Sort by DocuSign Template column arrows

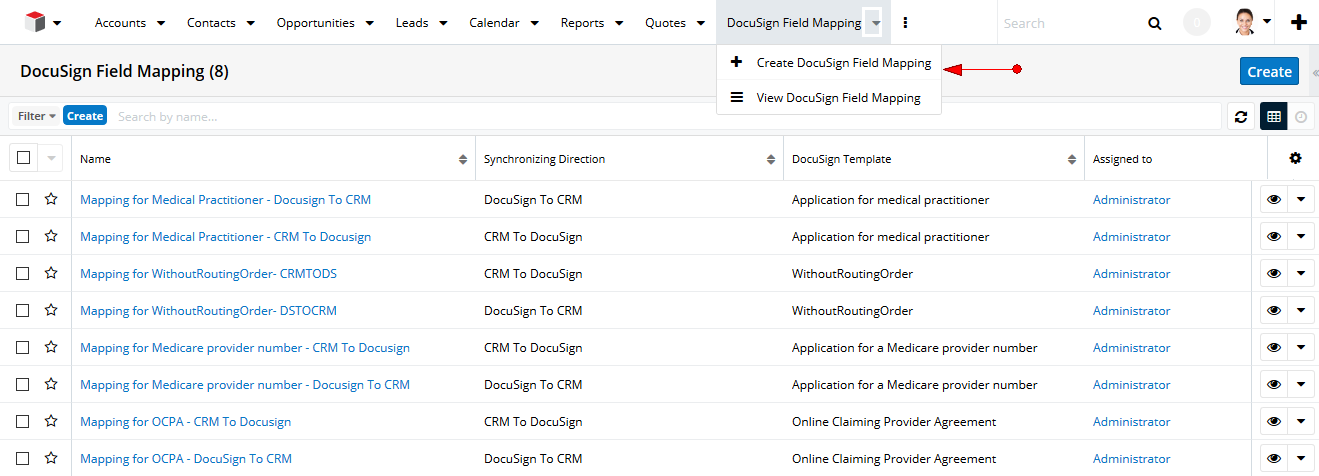click(1072, 159)
